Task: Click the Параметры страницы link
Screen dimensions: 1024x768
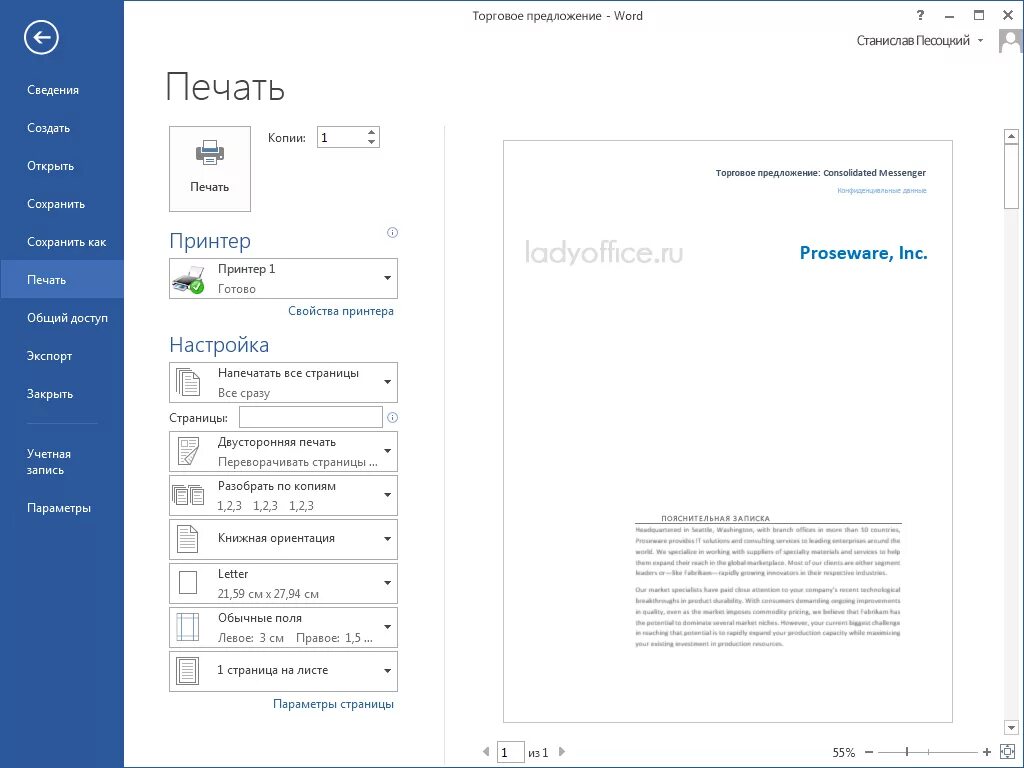Action: [x=332, y=704]
